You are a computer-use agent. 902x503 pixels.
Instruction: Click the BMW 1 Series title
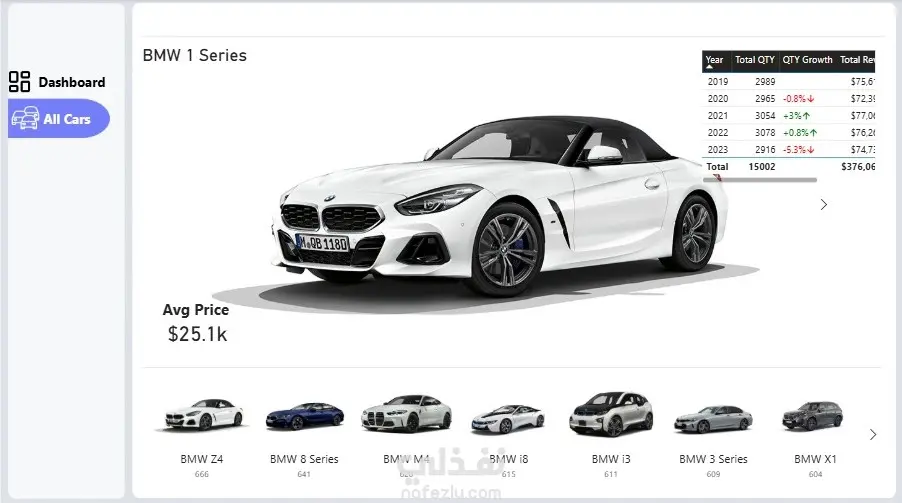coord(194,55)
